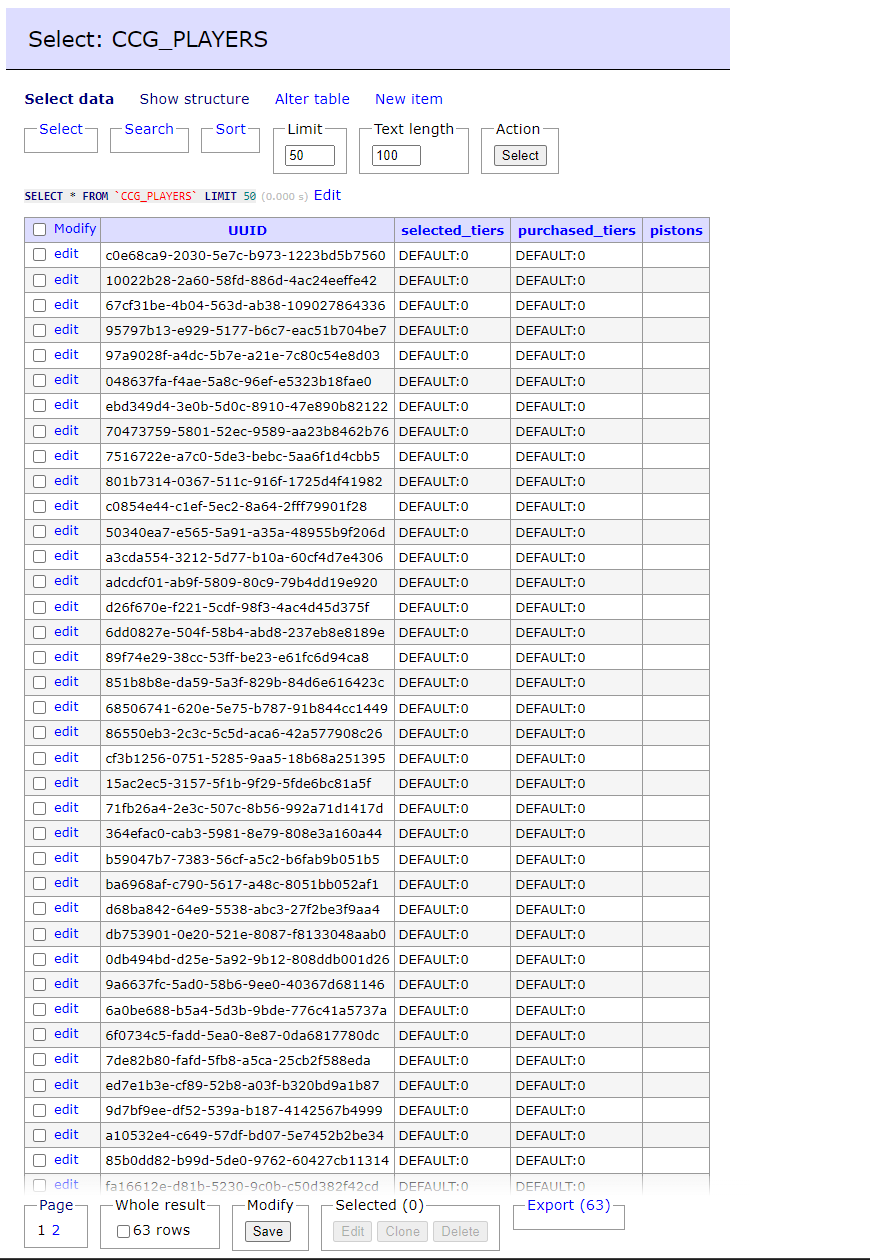Screen dimensions: 870x1260
Task: Edit the row a3cda554-3212-5d77-b10a-60cf4d7e4306
Action: (66, 555)
